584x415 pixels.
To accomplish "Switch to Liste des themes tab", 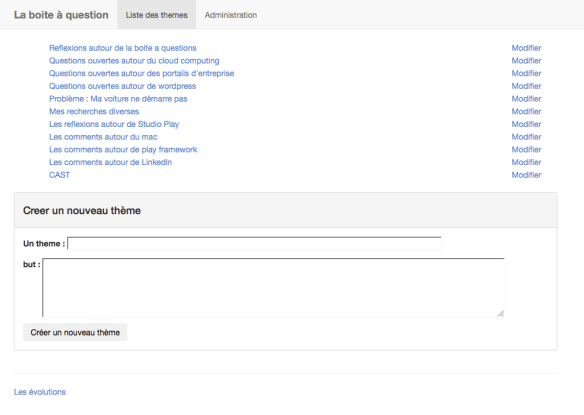I will [x=156, y=15].
